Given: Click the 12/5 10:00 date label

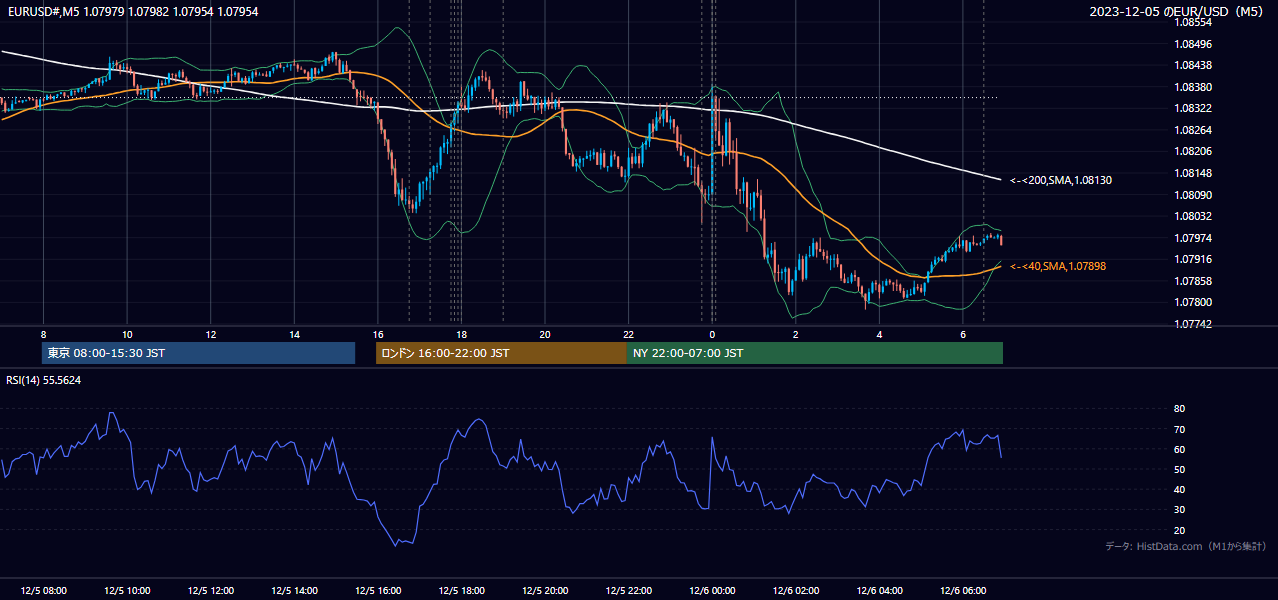Looking at the screenshot, I should pos(127,591).
